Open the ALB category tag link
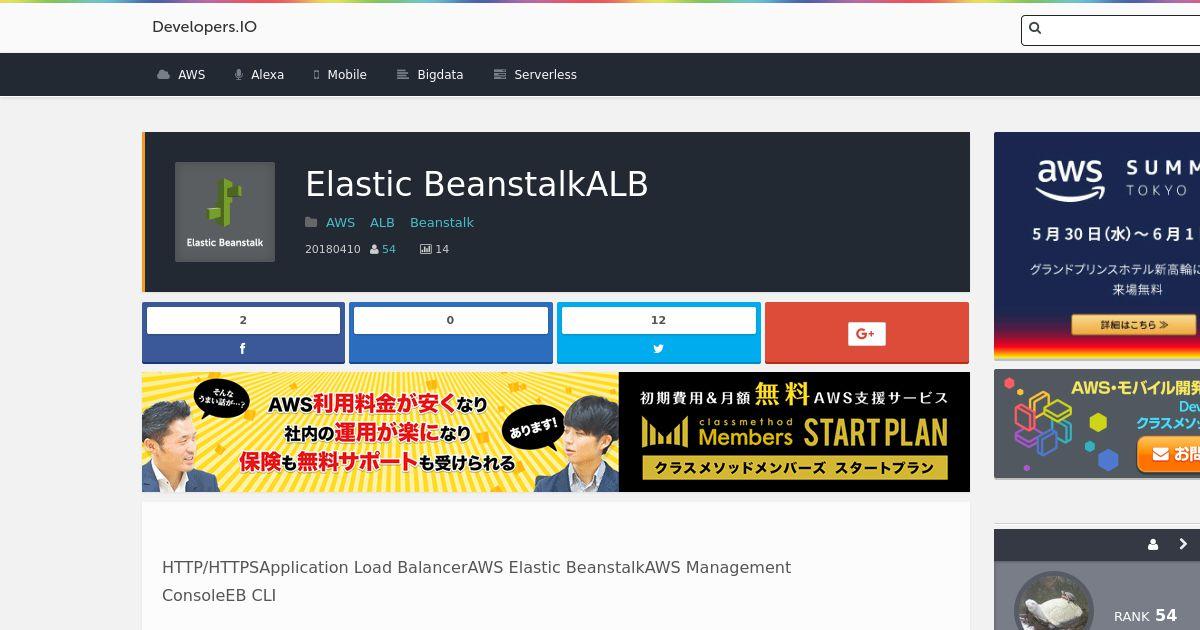The width and height of the screenshot is (1200, 630). [x=382, y=223]
